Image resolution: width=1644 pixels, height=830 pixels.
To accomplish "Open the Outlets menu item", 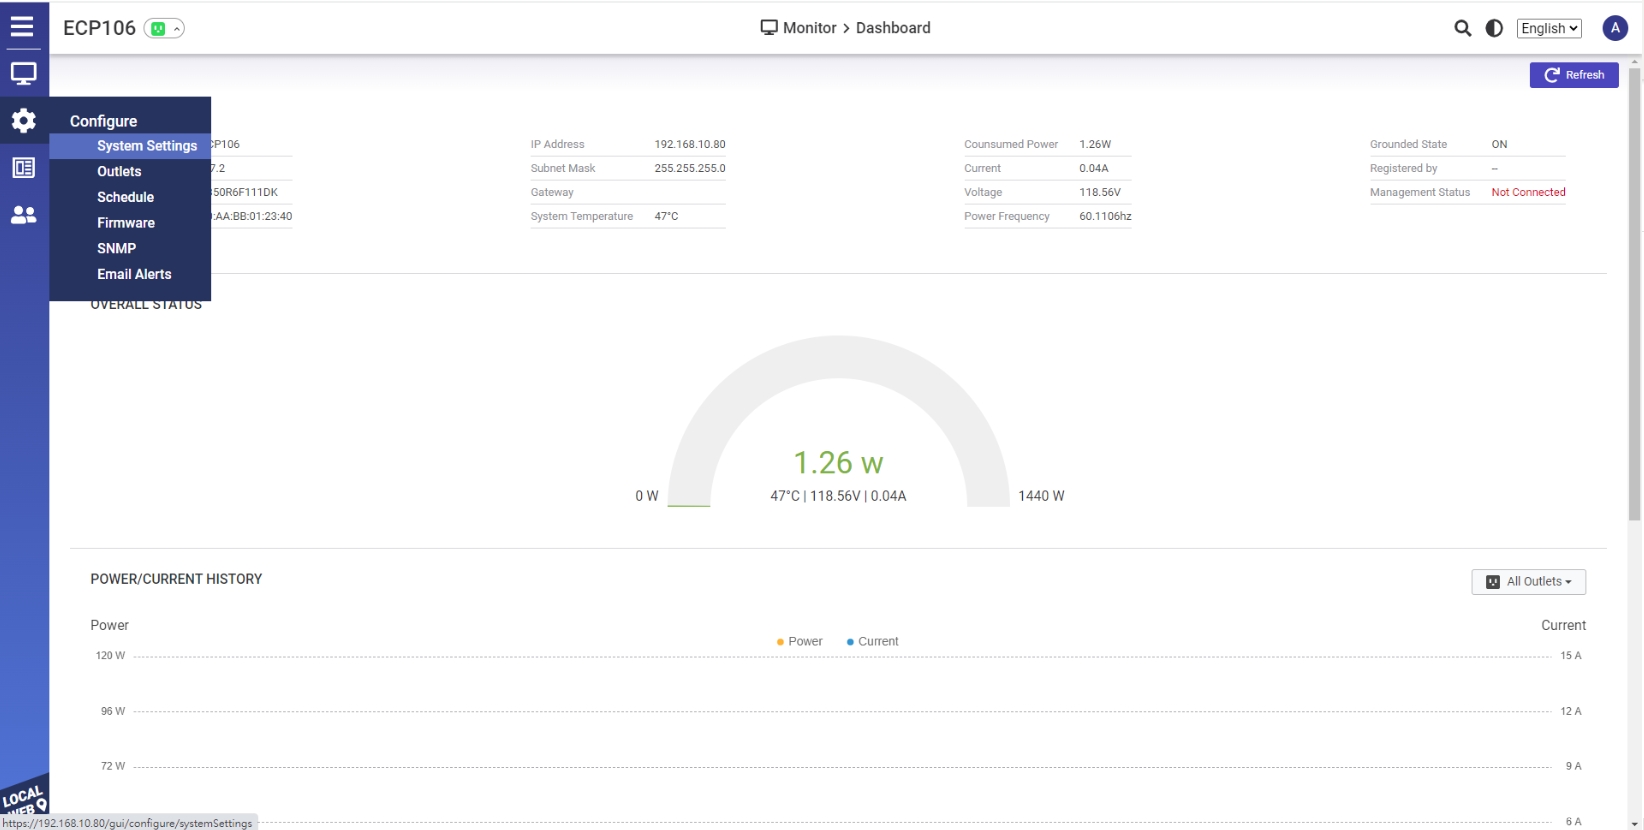I will [119, 172].
